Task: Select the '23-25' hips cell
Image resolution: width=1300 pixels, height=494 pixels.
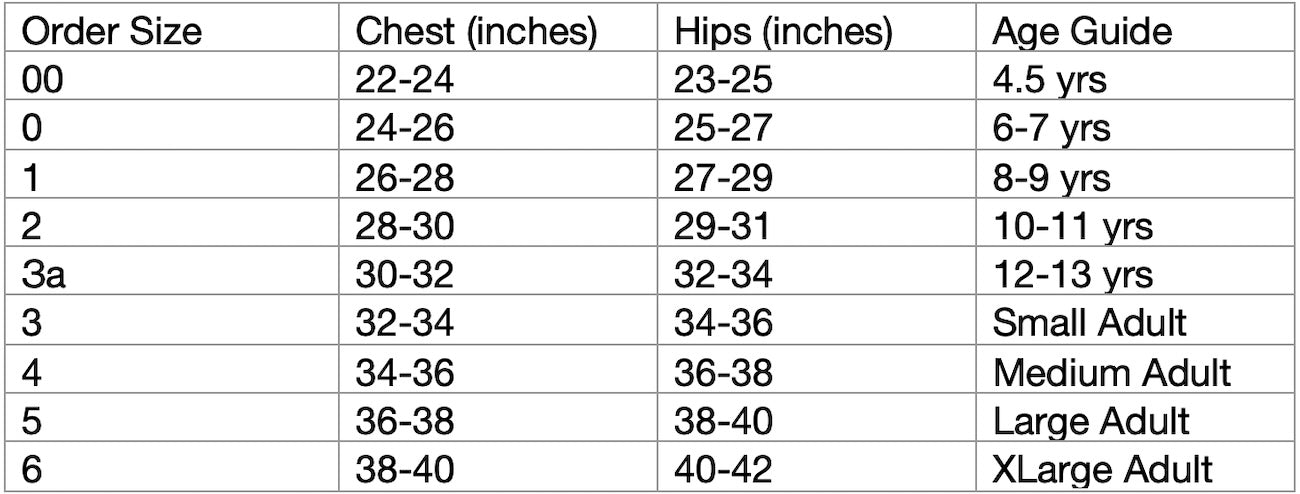Action: [723, 80]
